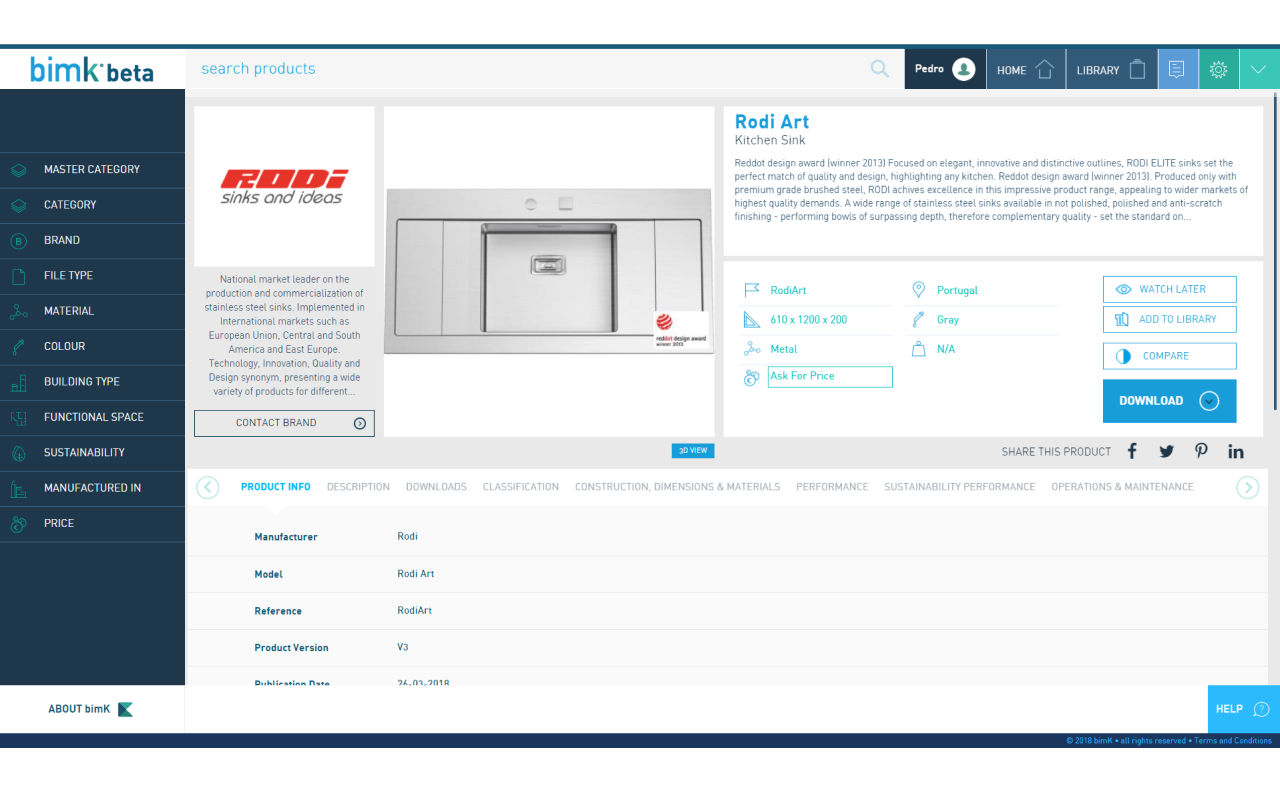Image resolution: width=1280 pixels, height=800 pixels.
Task: Open the Library clipboard icon
Action: click(1137, 69)
